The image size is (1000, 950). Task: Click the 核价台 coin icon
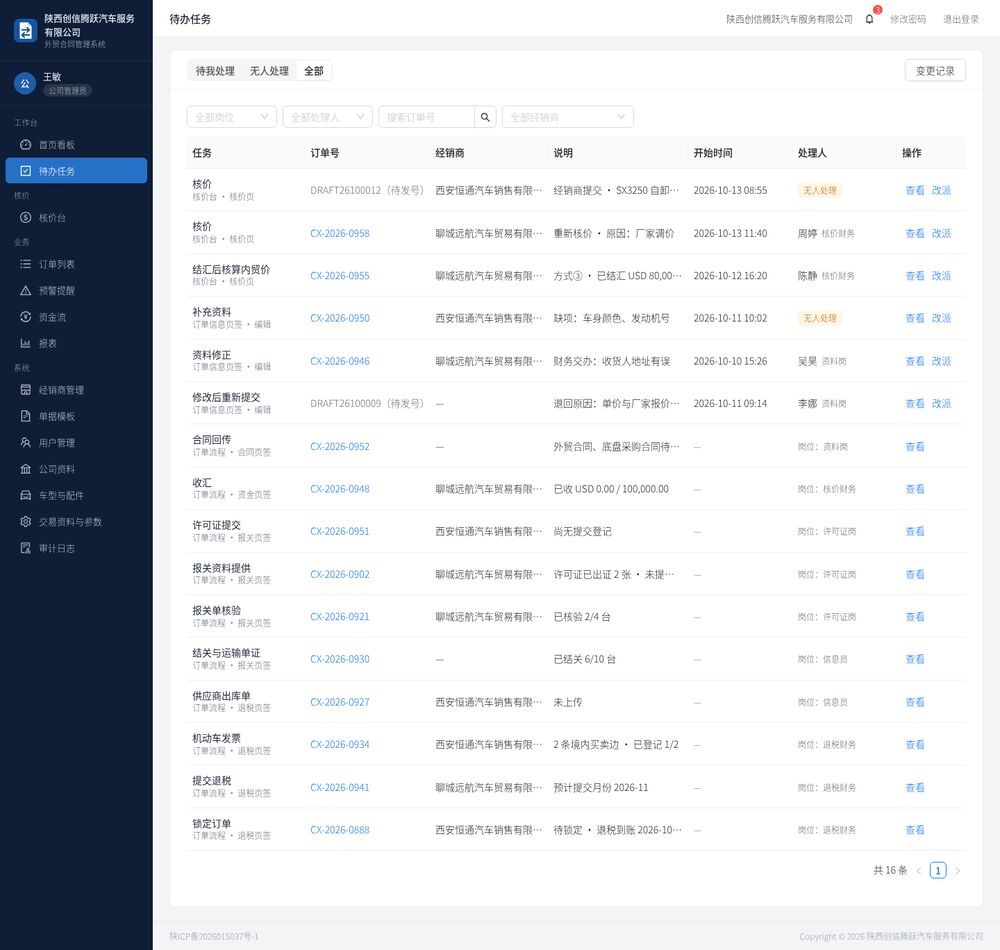pos(26,217)
